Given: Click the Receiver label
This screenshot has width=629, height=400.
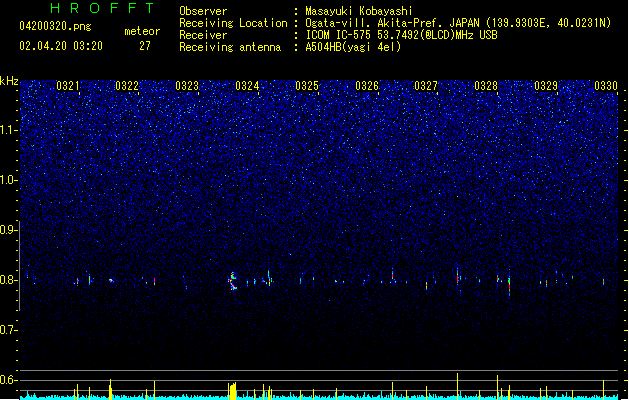Looking at the screenshot, I should [x=203, y=35].
